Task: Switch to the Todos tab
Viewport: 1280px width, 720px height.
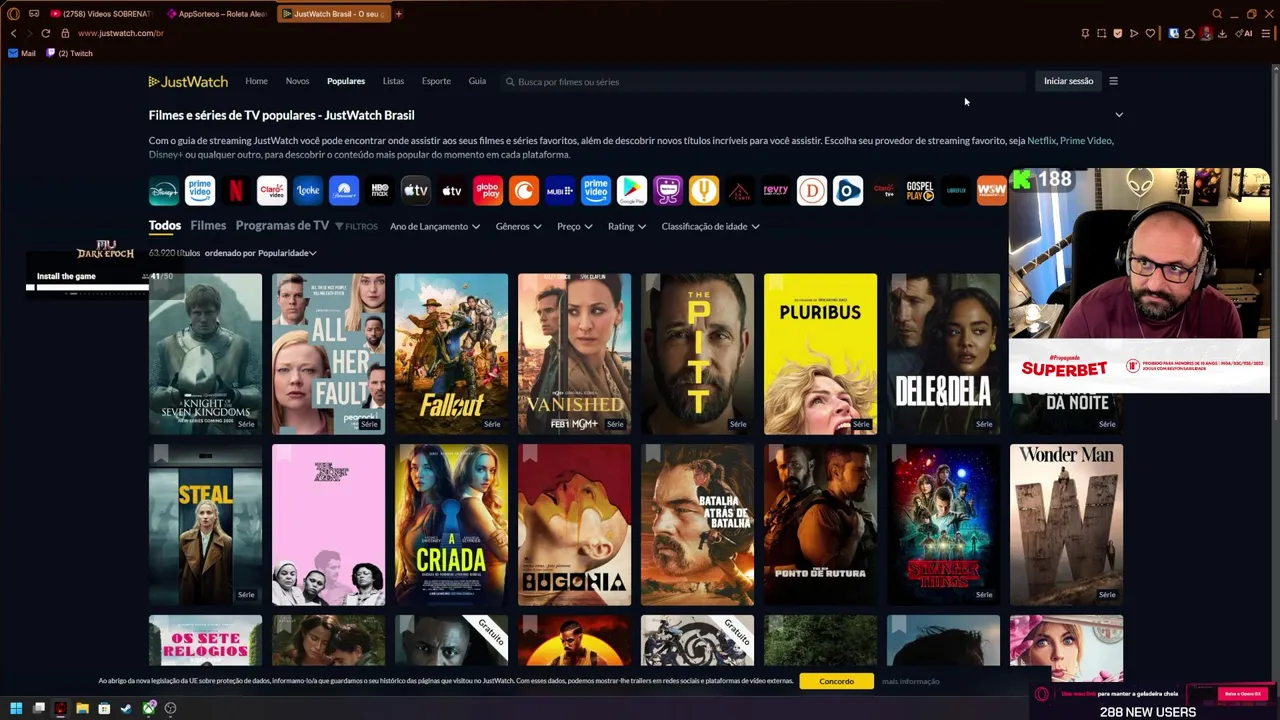Action: coord(165,226)
